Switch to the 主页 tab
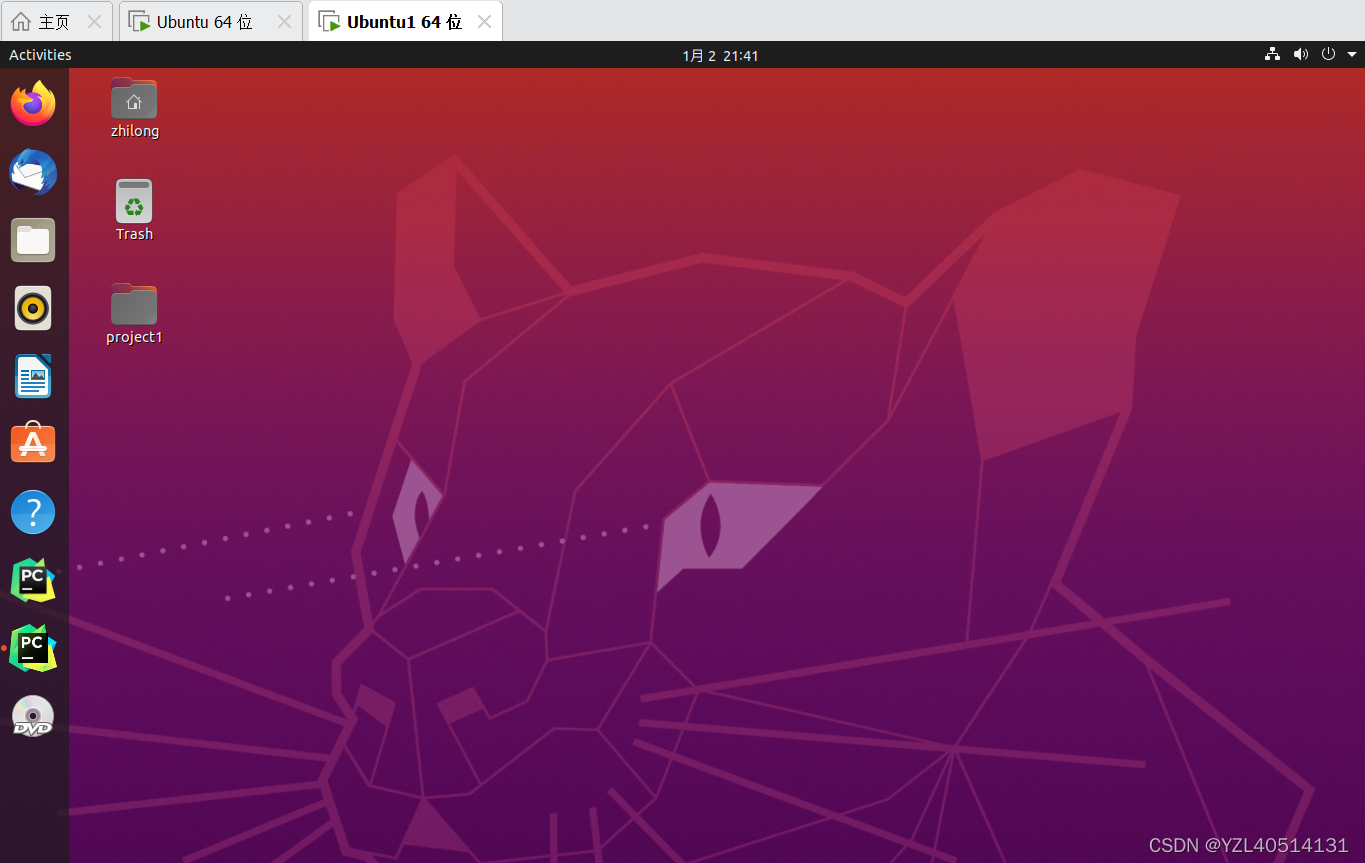The width and height of the screenshot is (1365, 863). click(54, 22)
